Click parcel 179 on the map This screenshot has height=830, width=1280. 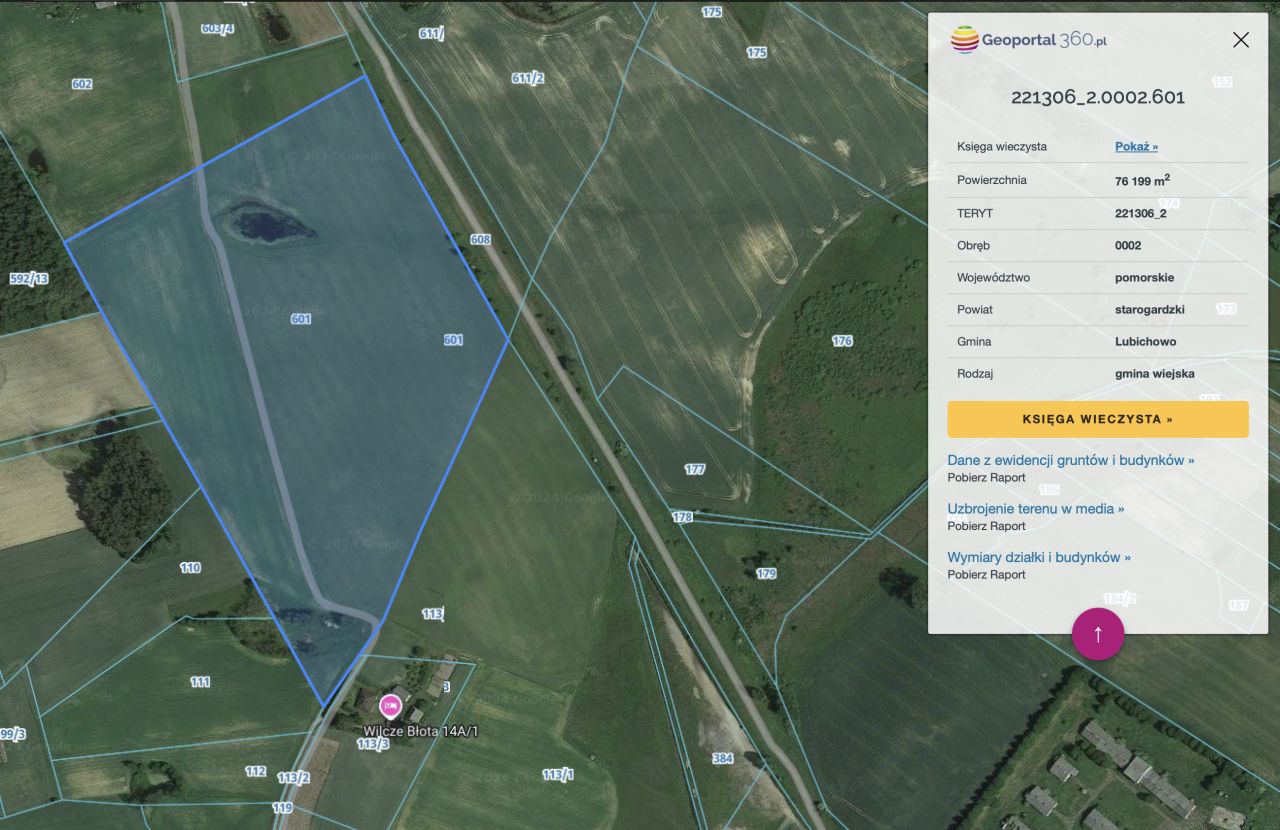[766, 573]
